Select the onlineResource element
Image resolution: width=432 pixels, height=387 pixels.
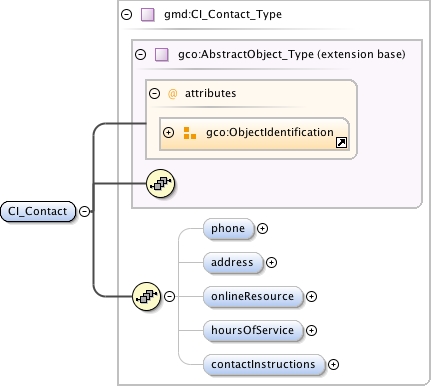(x=253, y=296)
